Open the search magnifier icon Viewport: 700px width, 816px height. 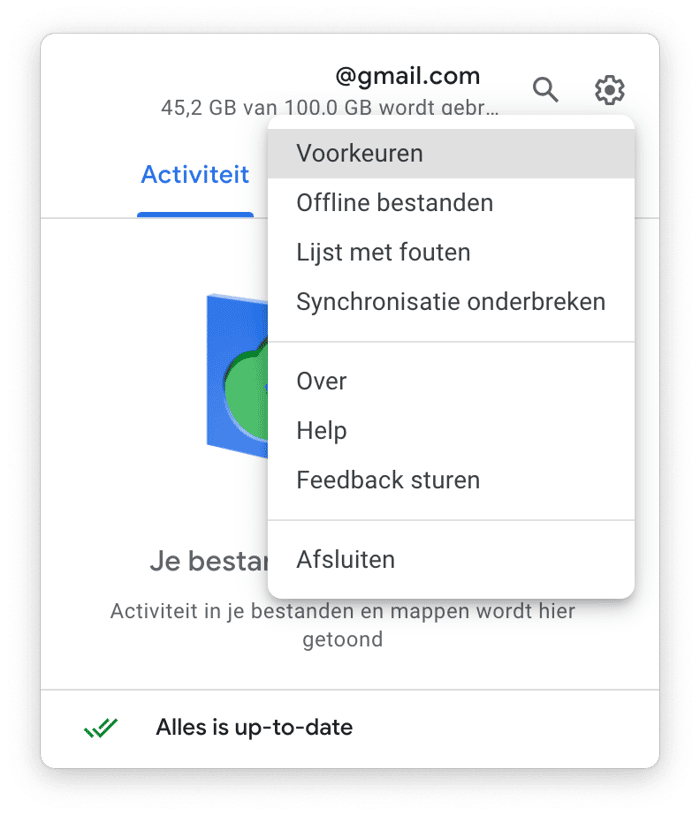tap(545, 90)
